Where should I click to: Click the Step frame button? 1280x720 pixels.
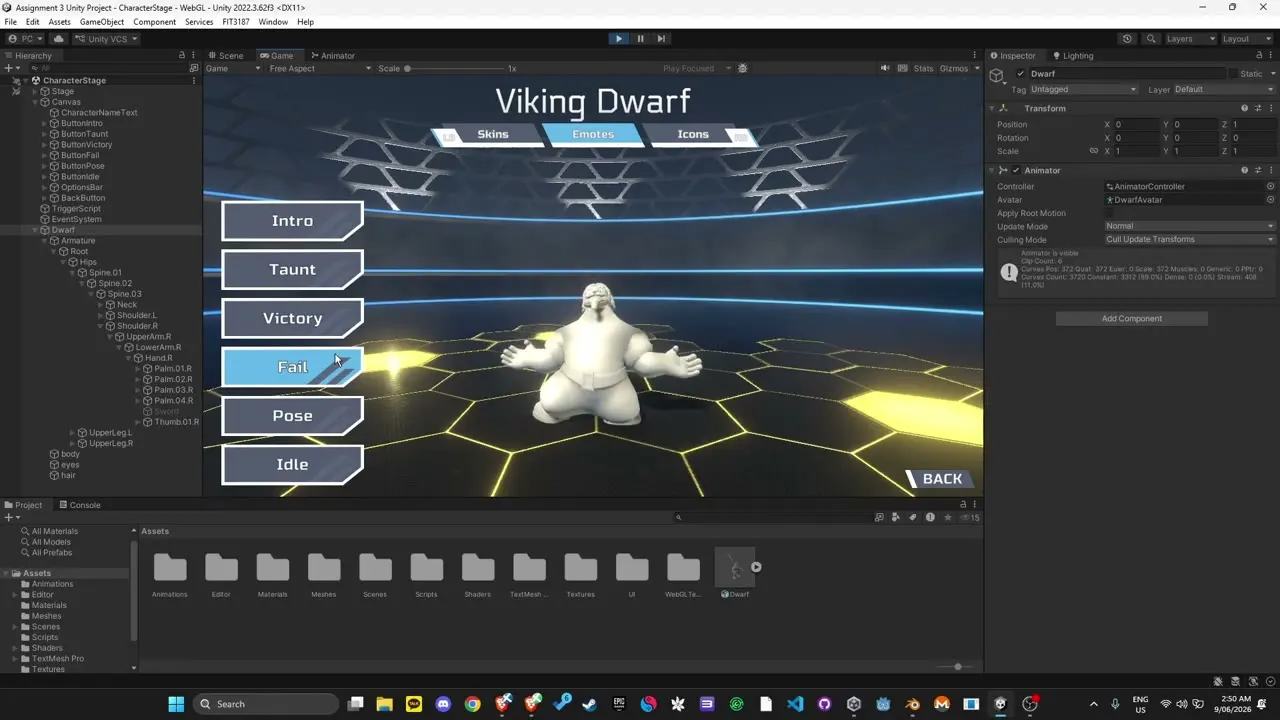(661, 39)
